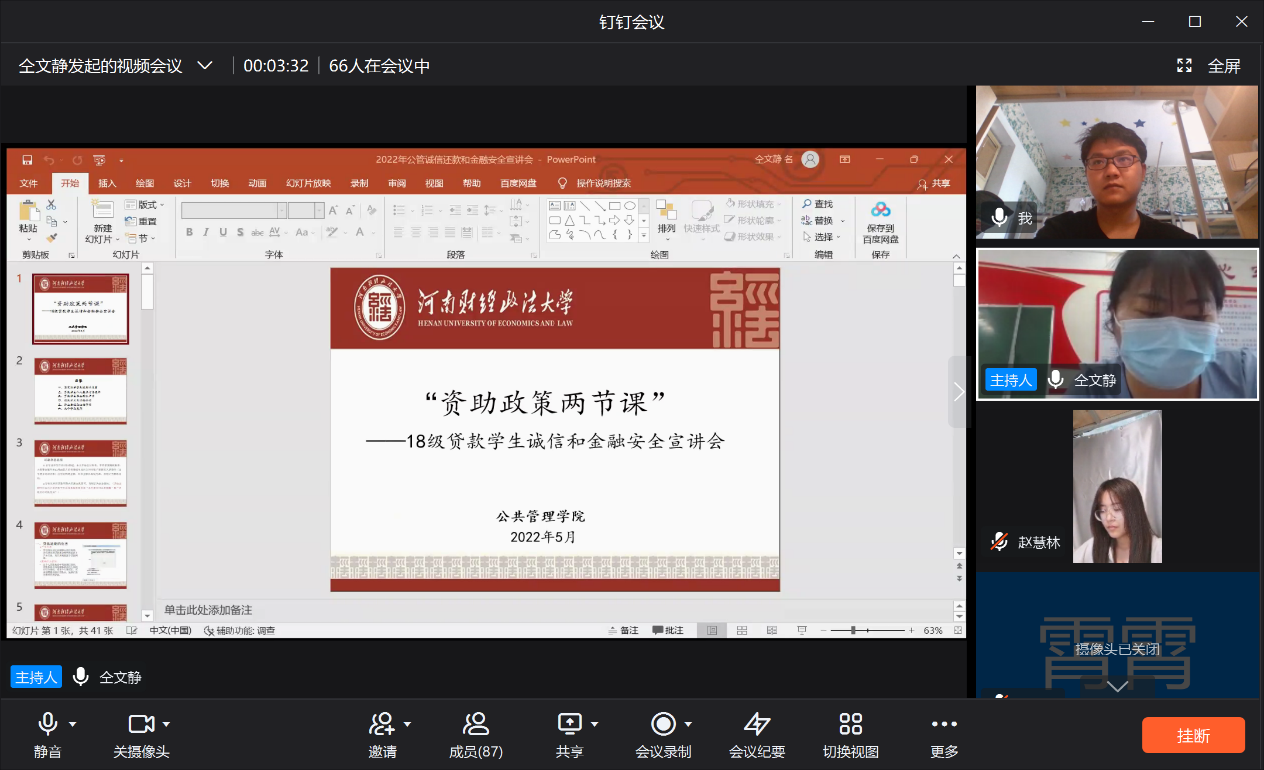Open members list 成员(87)
Image resolution: width=1264 pixels, height=770 pixels.
tap(476, 735)
